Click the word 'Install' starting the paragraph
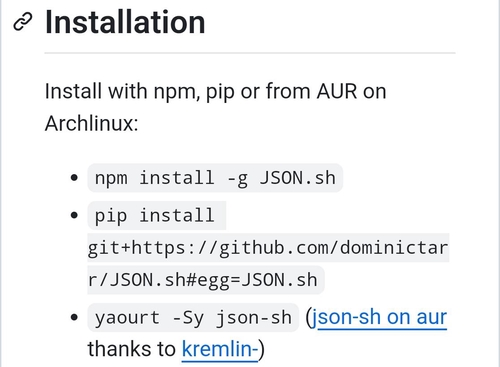The height and width of the screenshot is (367, 500). tap(73, 91)
